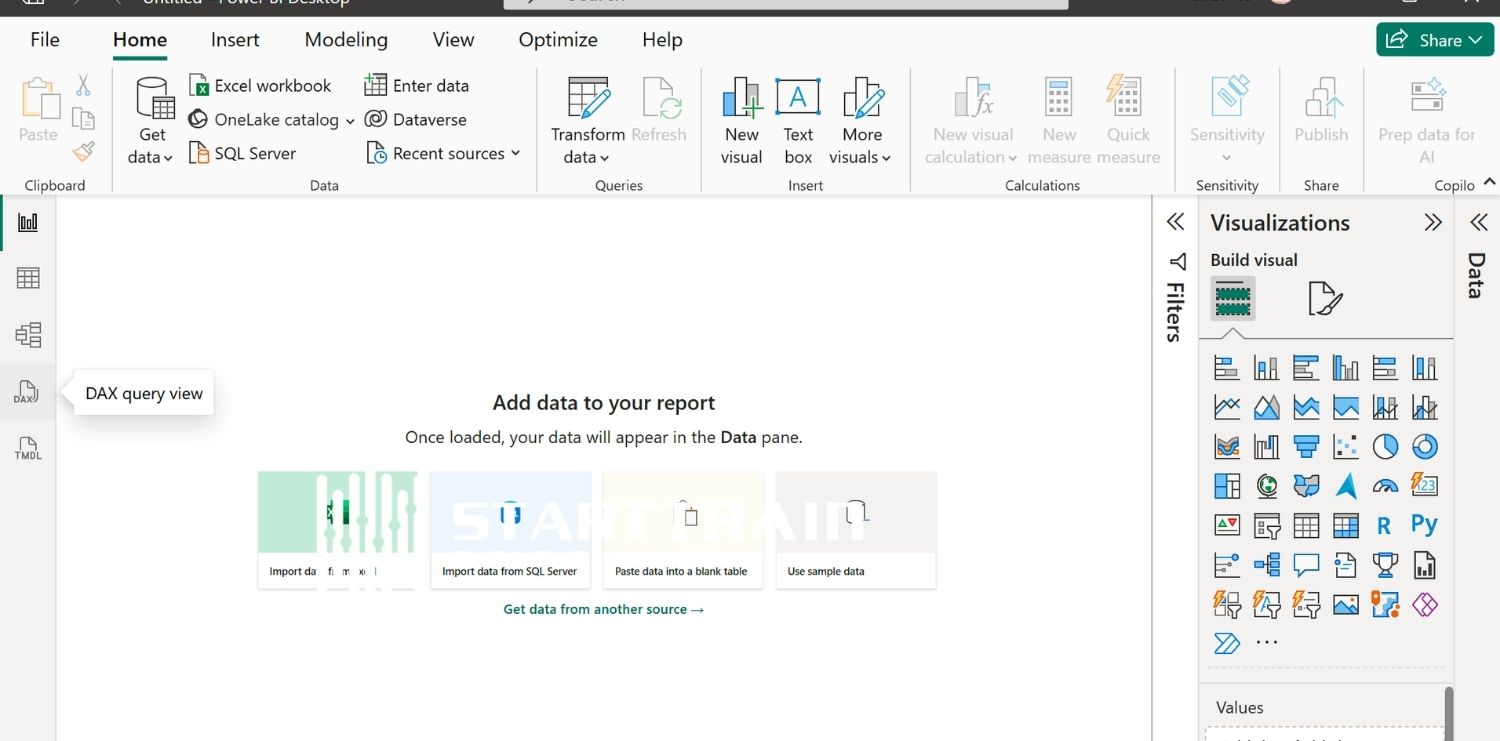Click the Format visual pane icon
This screenshot has width=1500, height=741.
(x=1324, y=298)
